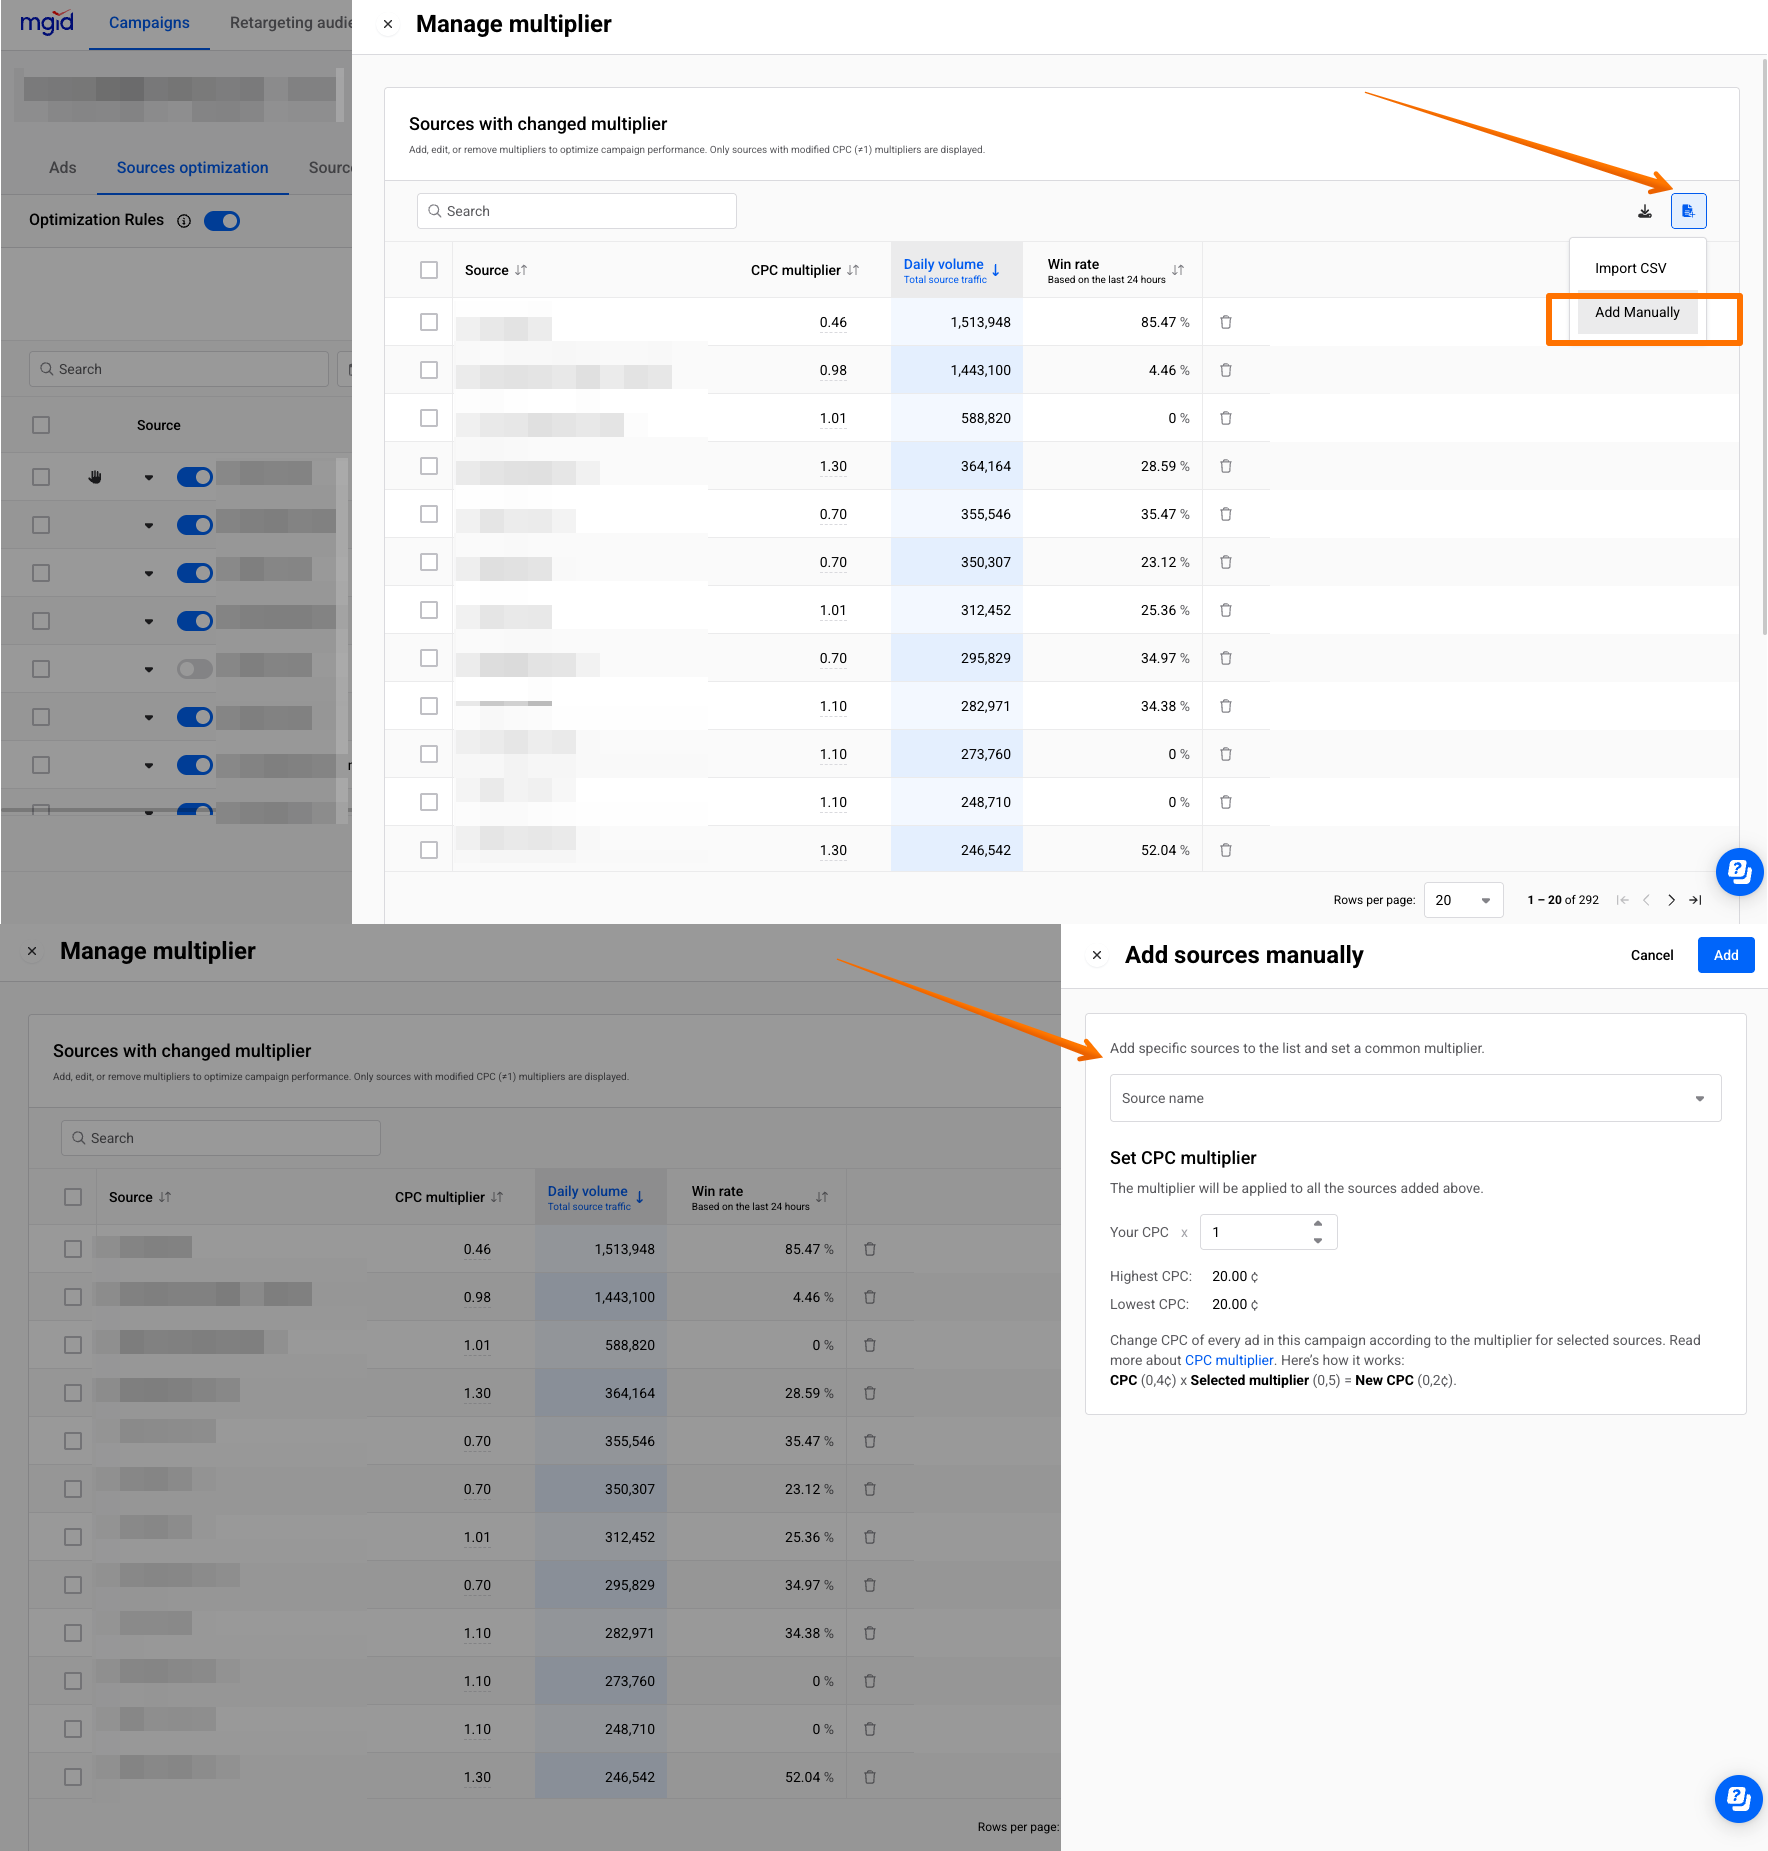The image size is (1768, 1851).
Task: Open the help chat bubble icon
Action: pyautogui.click(x=1739, y=872)
